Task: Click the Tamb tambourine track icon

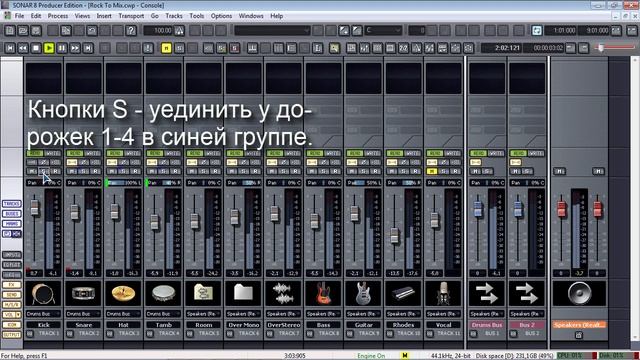Action: pos(163,293)
